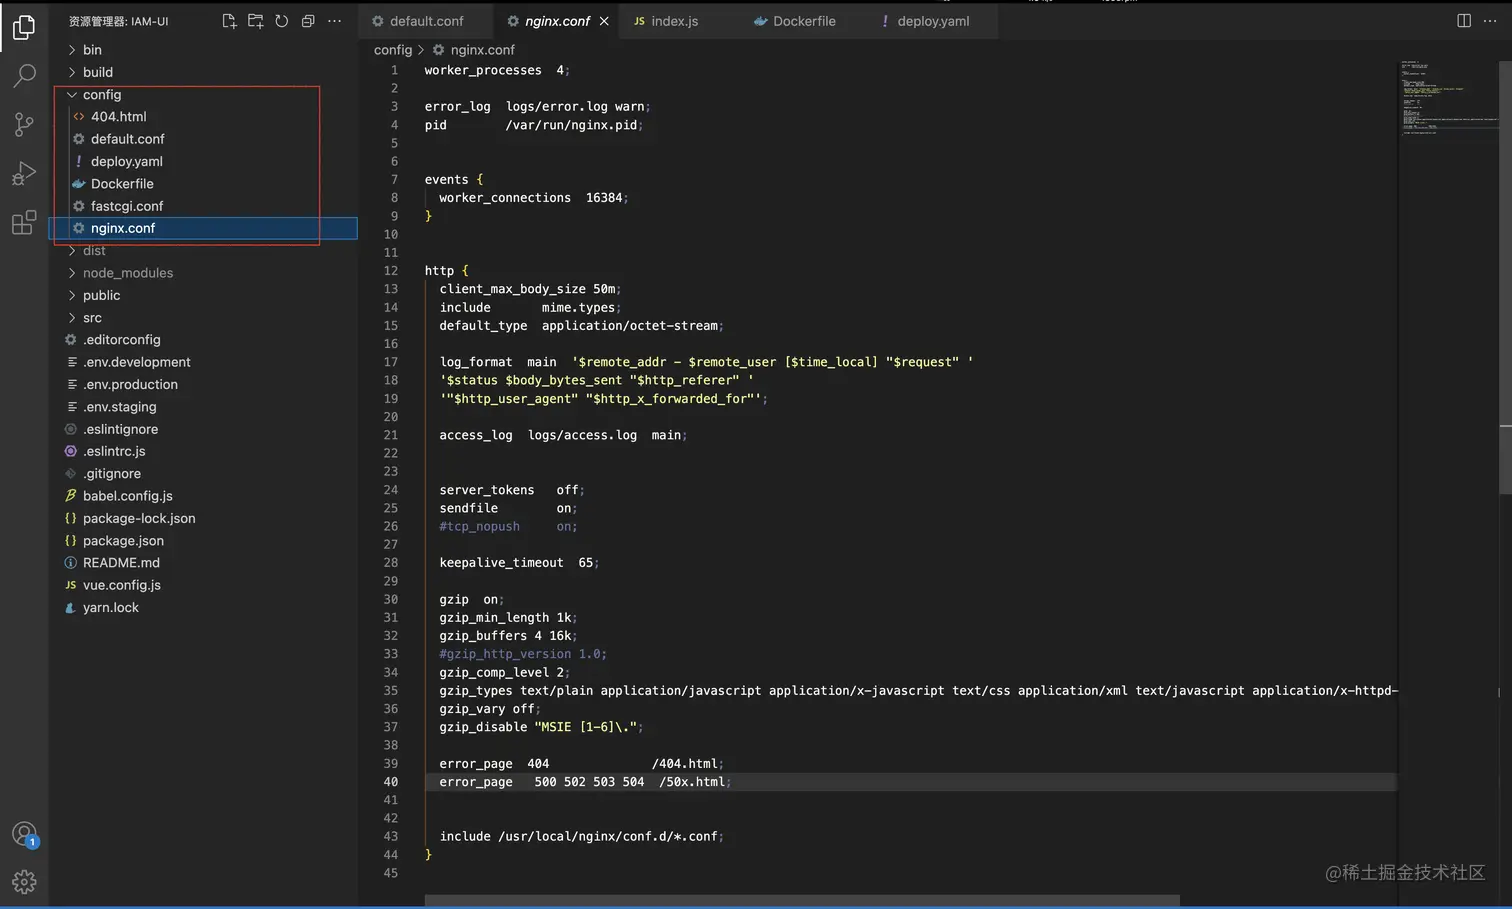Open the yarn.lock file
The image size is (1512, 909).
tap(203, 608)
